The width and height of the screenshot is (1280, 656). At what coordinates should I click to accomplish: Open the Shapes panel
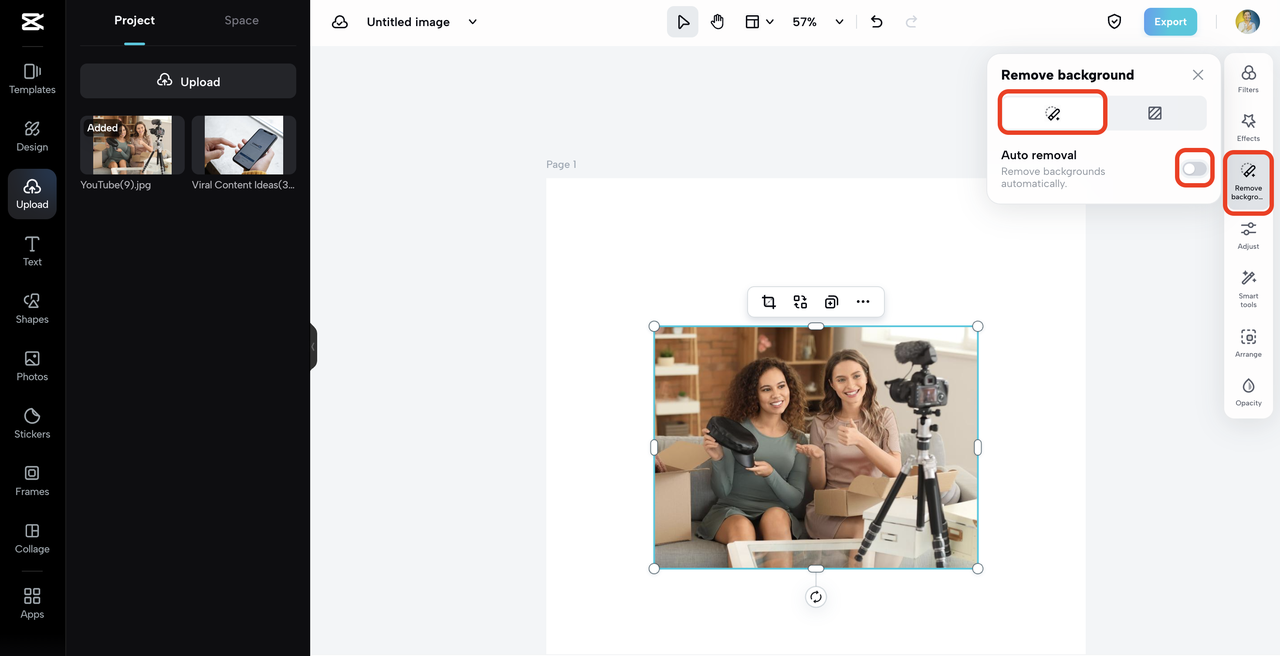click(x=32, y=308)
